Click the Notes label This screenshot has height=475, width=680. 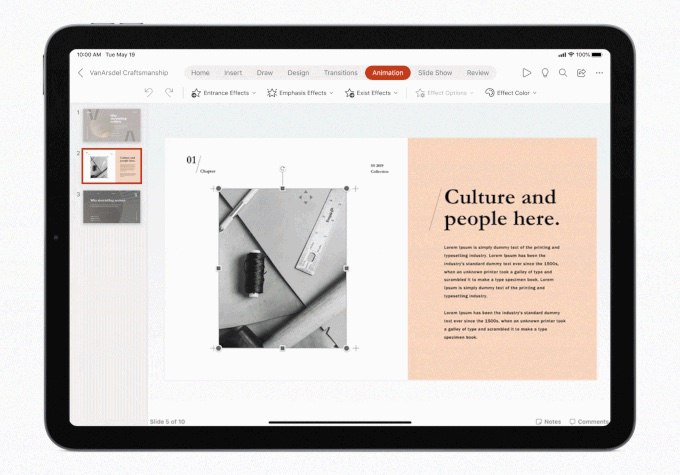552,422
